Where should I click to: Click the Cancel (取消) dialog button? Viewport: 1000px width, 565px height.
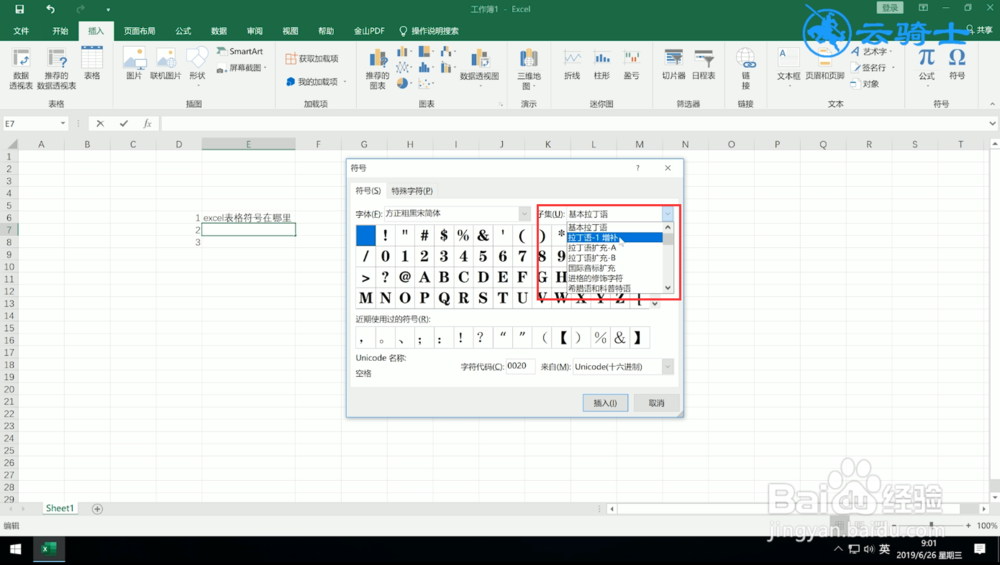click(656, 403)
